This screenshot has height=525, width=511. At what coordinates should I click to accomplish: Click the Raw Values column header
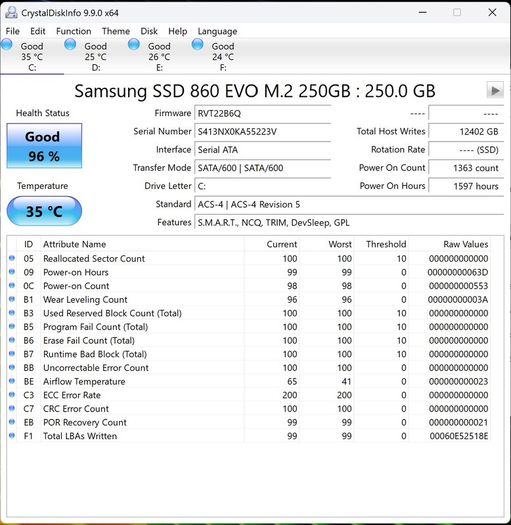tap(450, 244)
